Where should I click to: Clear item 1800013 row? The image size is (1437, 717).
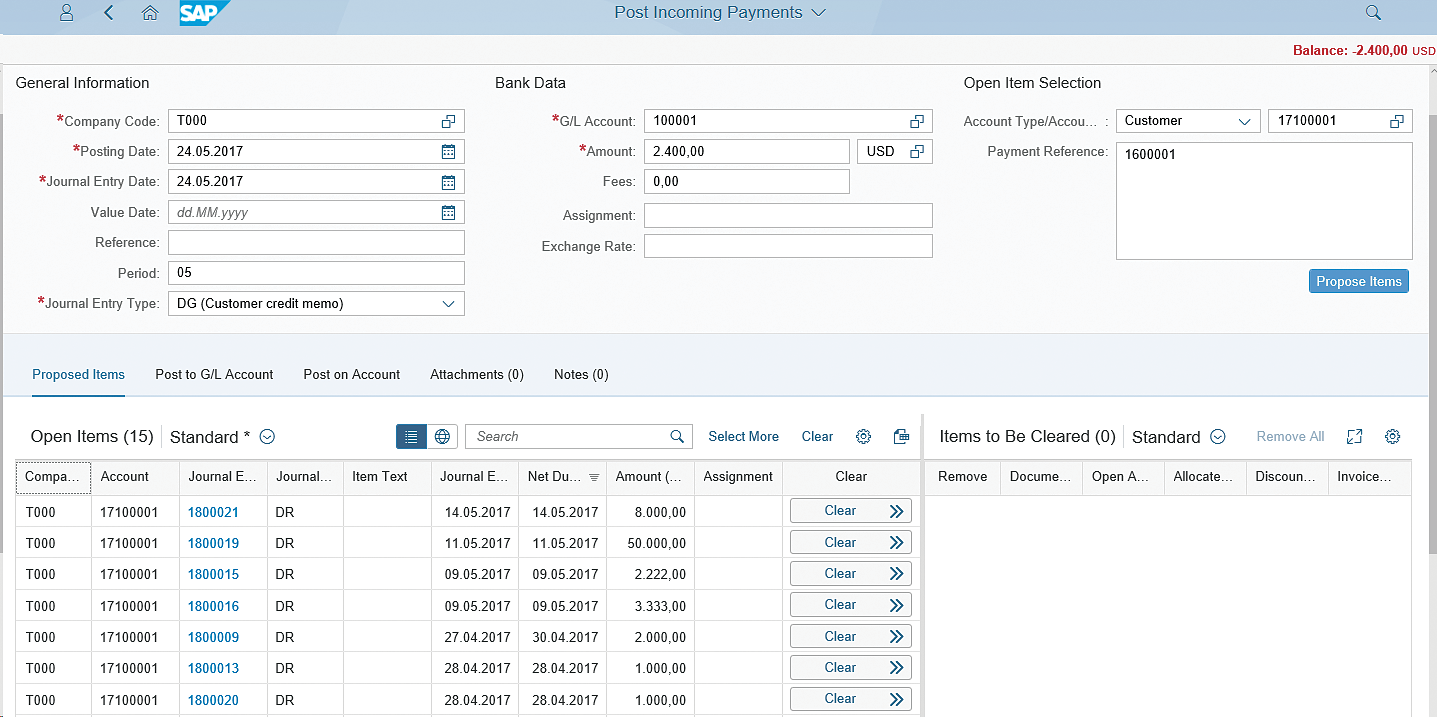pos(851,667)
